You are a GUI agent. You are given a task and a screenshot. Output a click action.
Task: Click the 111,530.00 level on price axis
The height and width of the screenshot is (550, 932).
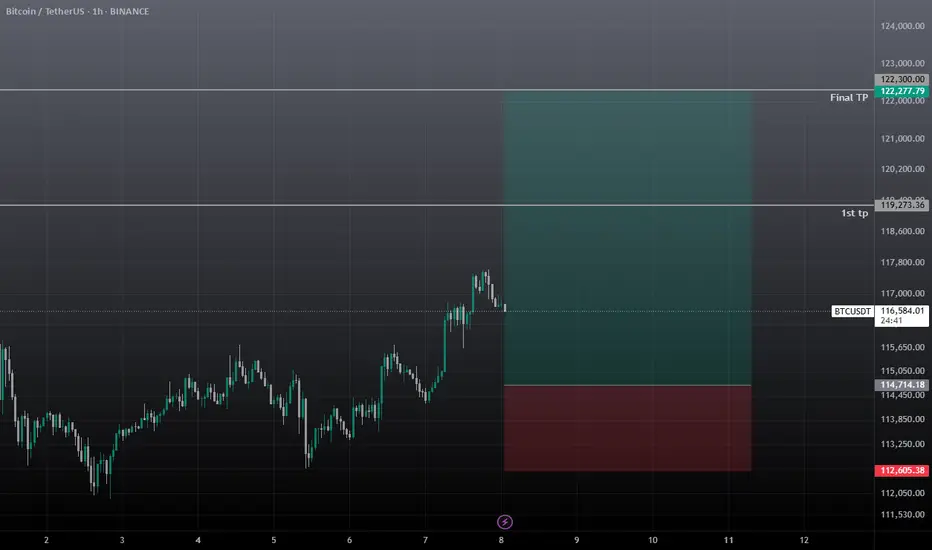tap(902, 514)
